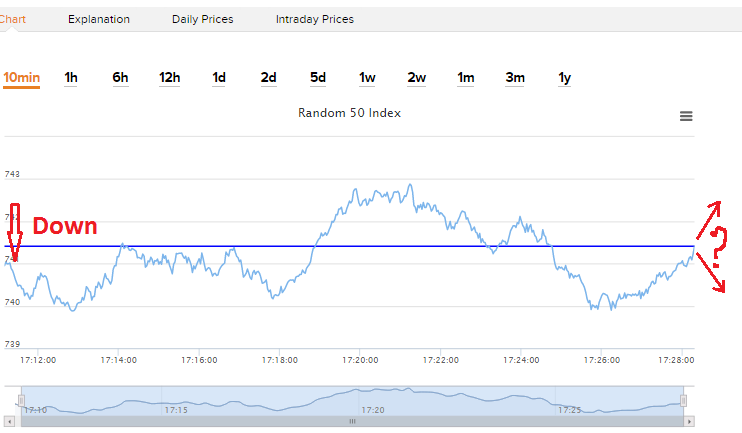This screenshot has height=433, width=742.
Task: Choose the 12h range option
Action: tap(169, 77)
